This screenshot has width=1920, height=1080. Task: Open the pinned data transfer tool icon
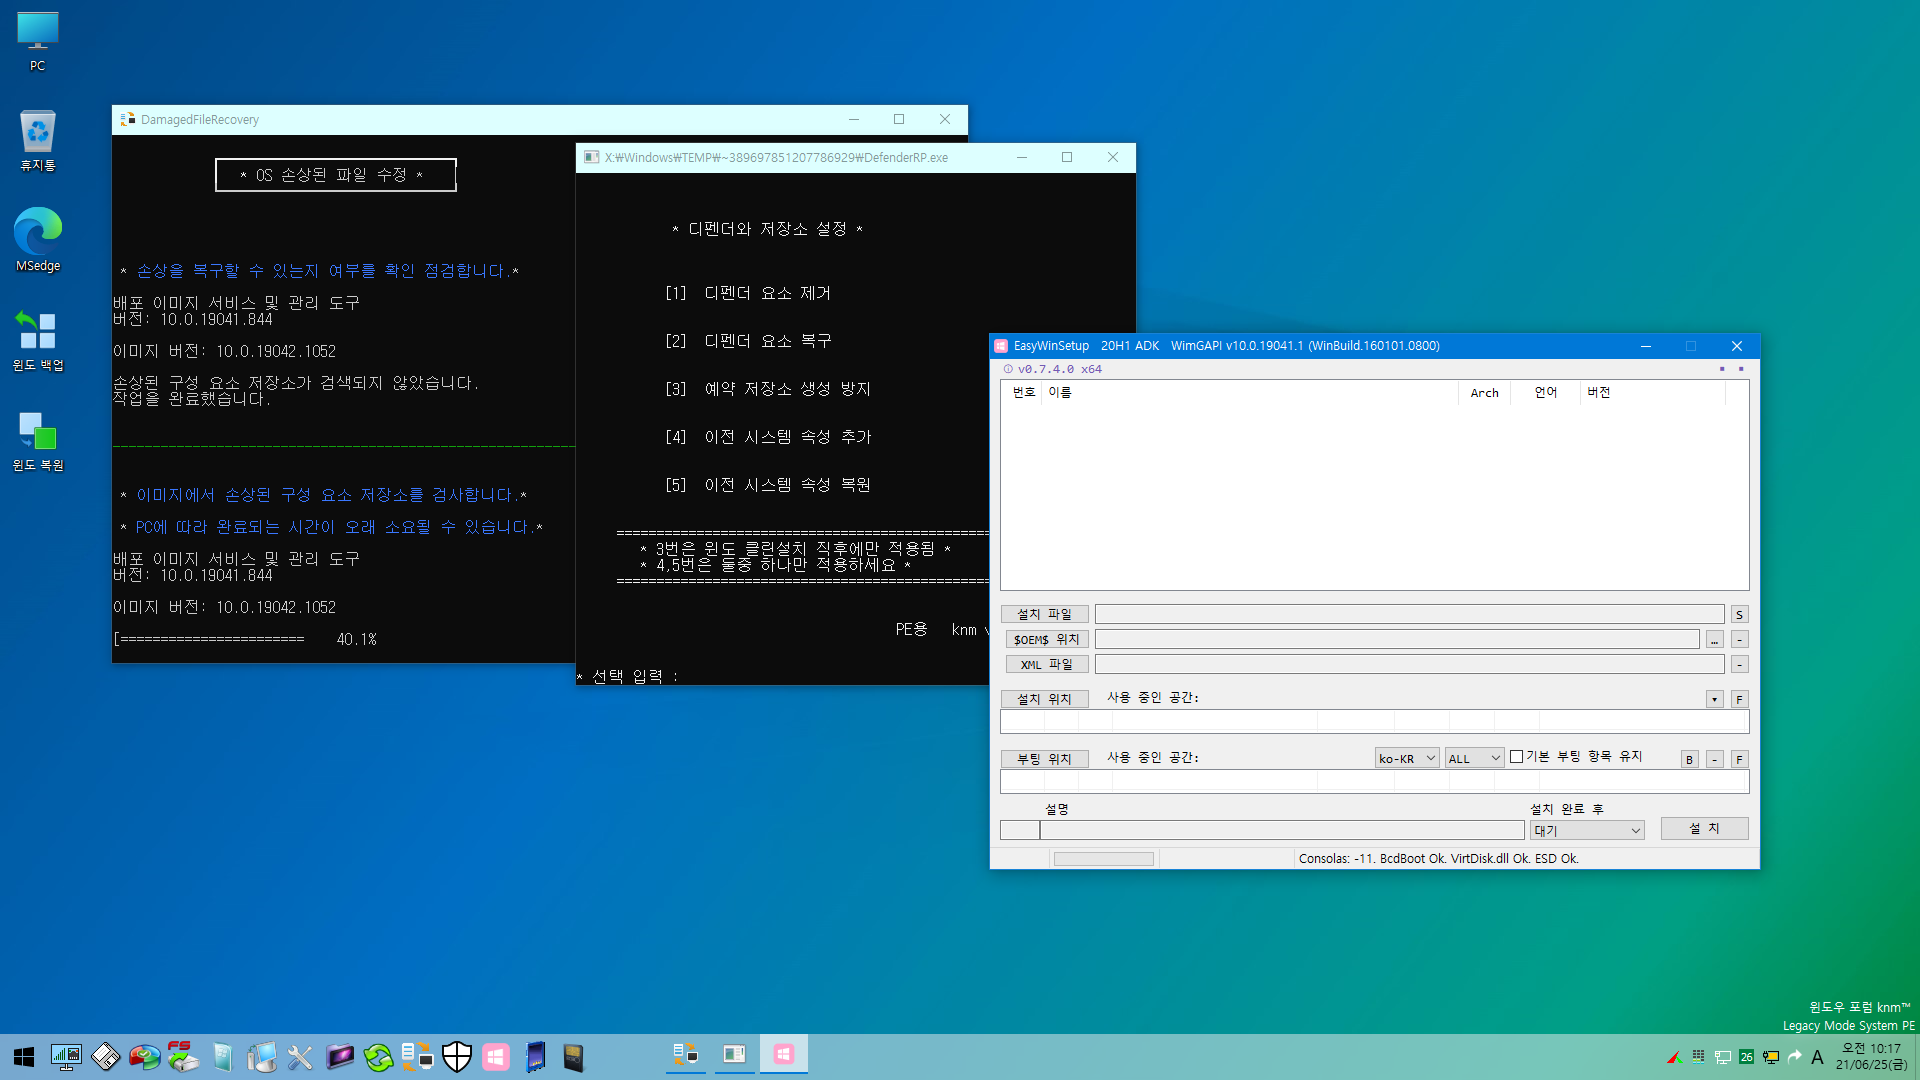417,1057
